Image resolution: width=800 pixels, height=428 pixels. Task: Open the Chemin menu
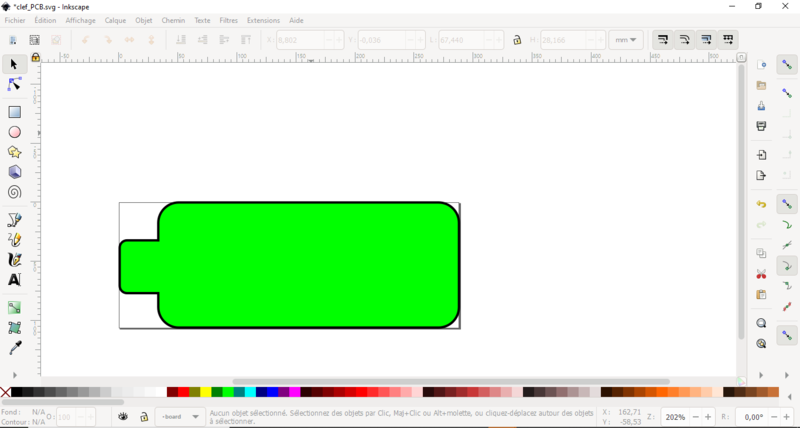pyautogui.click(x=173, y=20)
